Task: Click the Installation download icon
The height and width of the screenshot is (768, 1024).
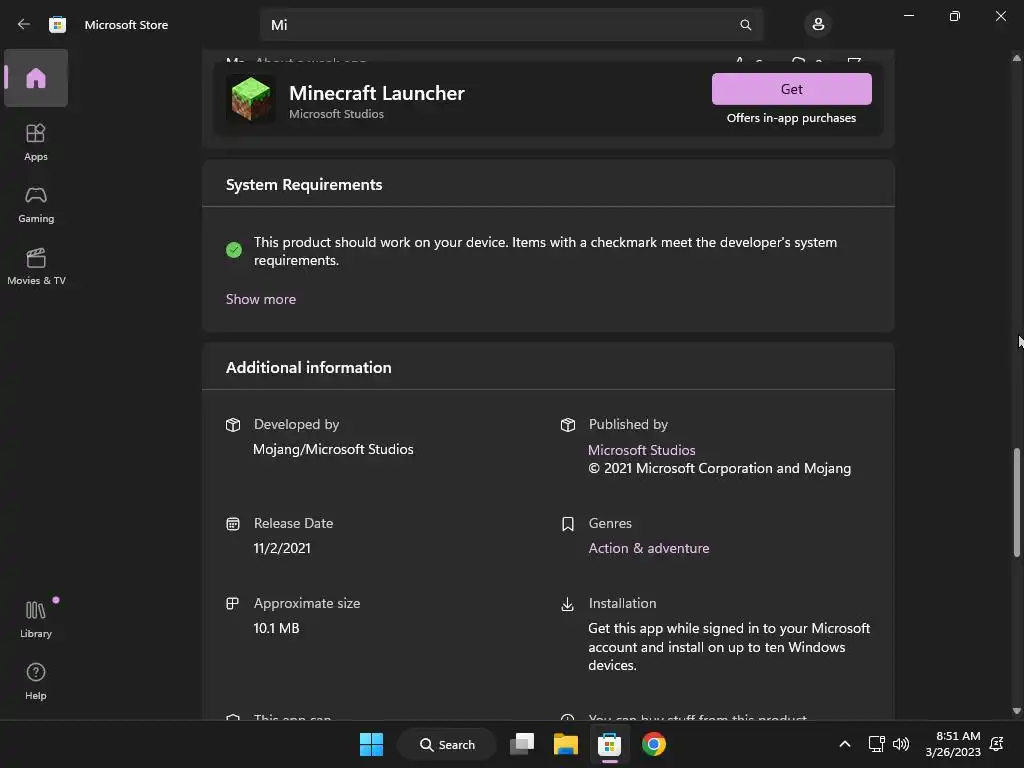Action: pyautogui.click(x=568, y=604)
